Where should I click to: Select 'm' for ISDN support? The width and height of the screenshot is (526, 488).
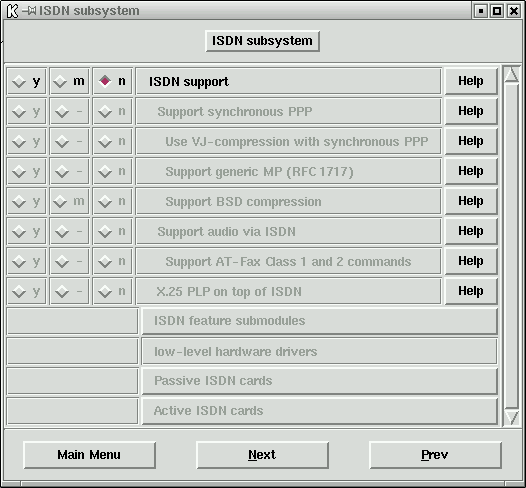pos(69,81)
